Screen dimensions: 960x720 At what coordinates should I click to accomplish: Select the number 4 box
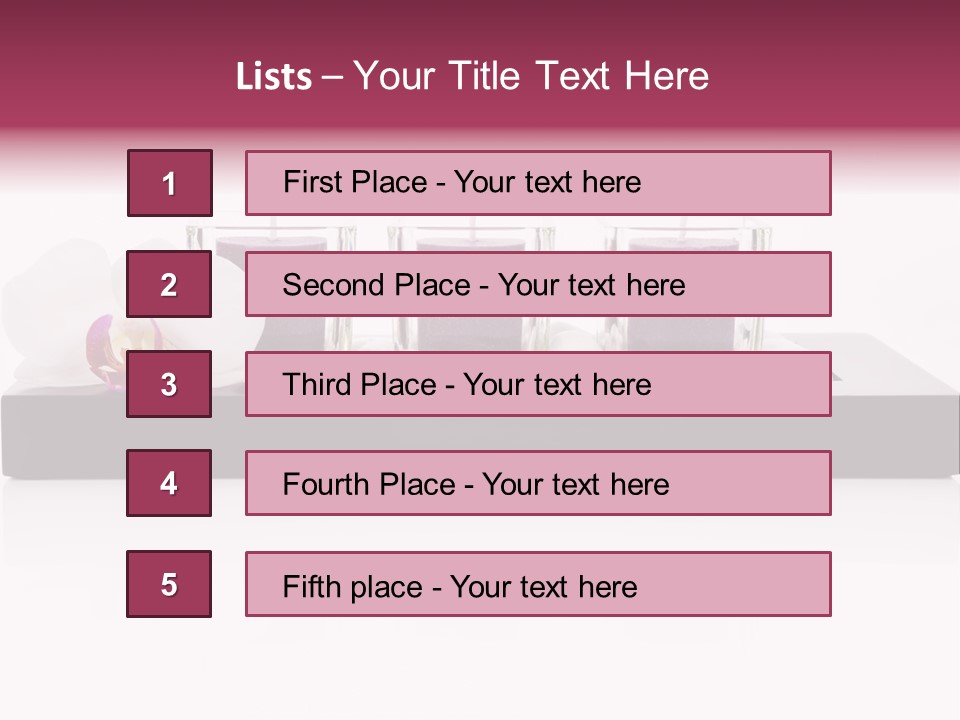169,483
